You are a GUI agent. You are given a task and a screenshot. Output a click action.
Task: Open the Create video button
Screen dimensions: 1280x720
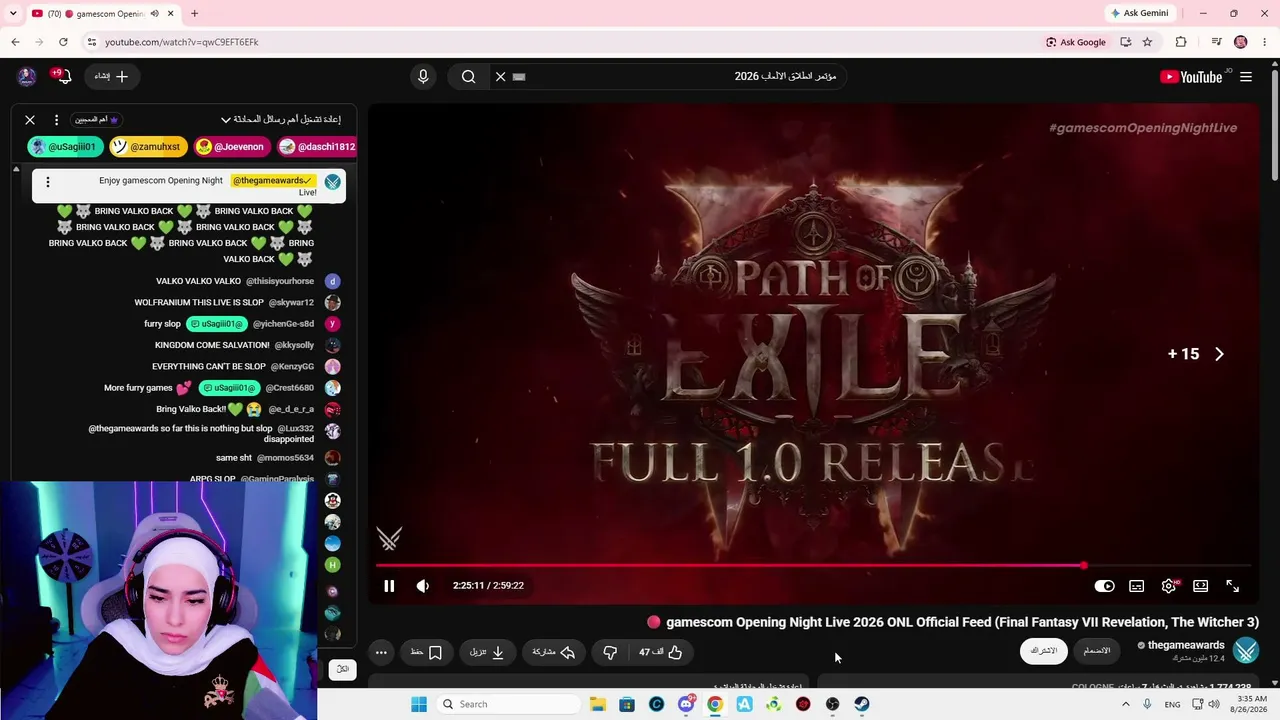pos(111,76)
